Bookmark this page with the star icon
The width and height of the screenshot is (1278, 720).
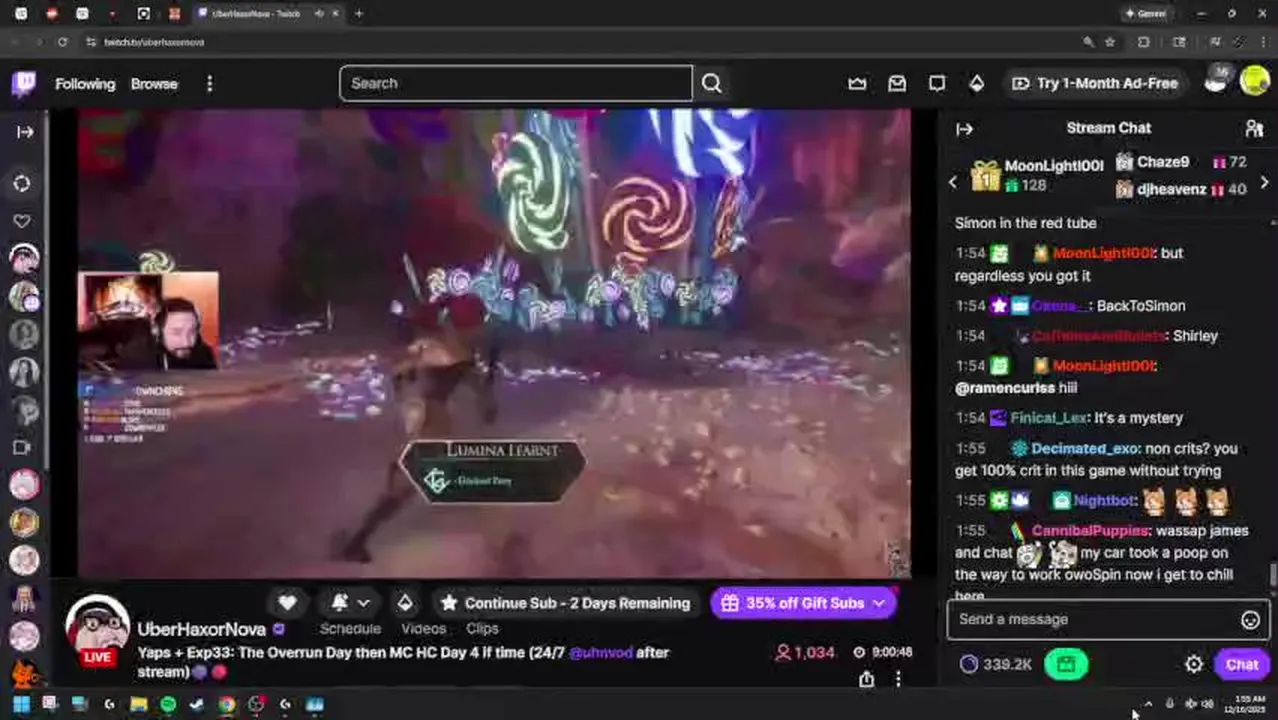[1109, 42]
